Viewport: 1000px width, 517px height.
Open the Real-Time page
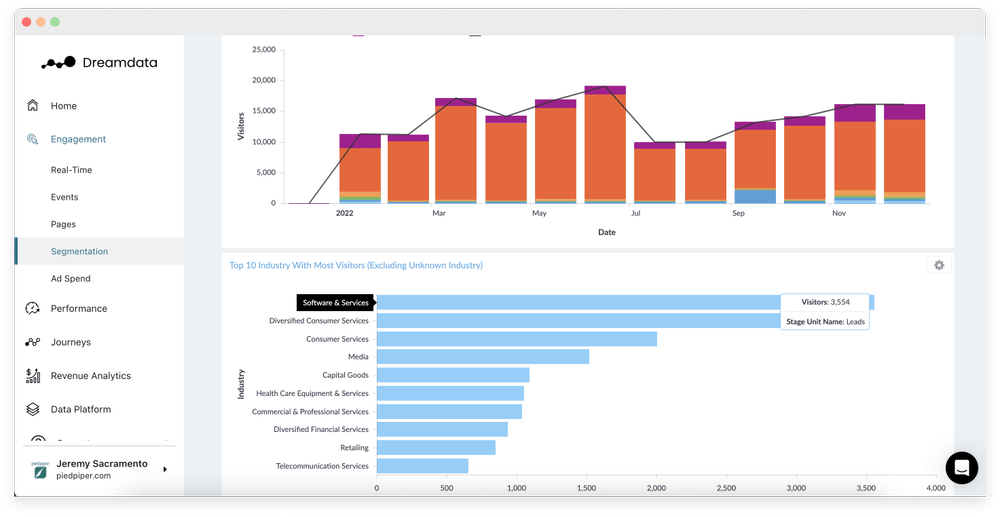pos(71,170)
